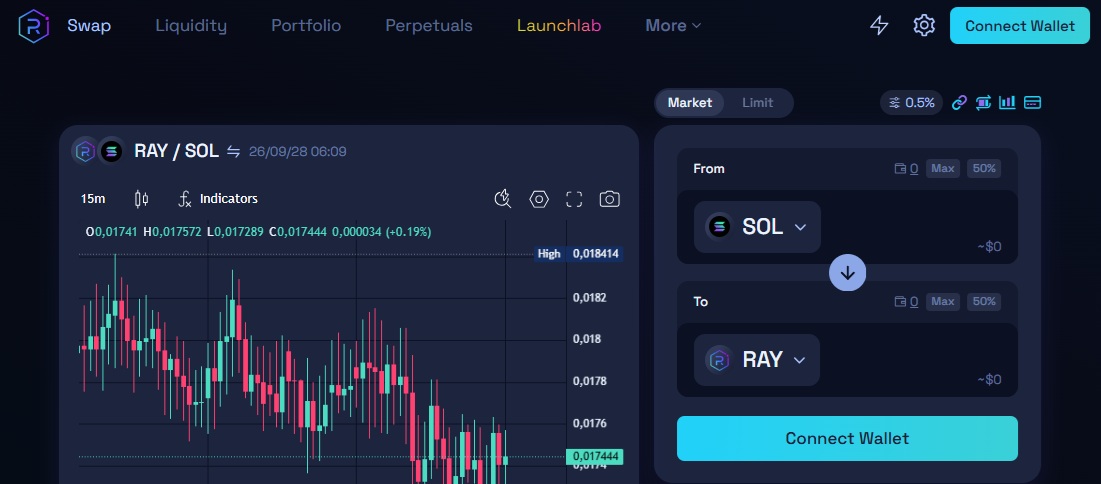Click the chart measure tool icon

point(503,199)
